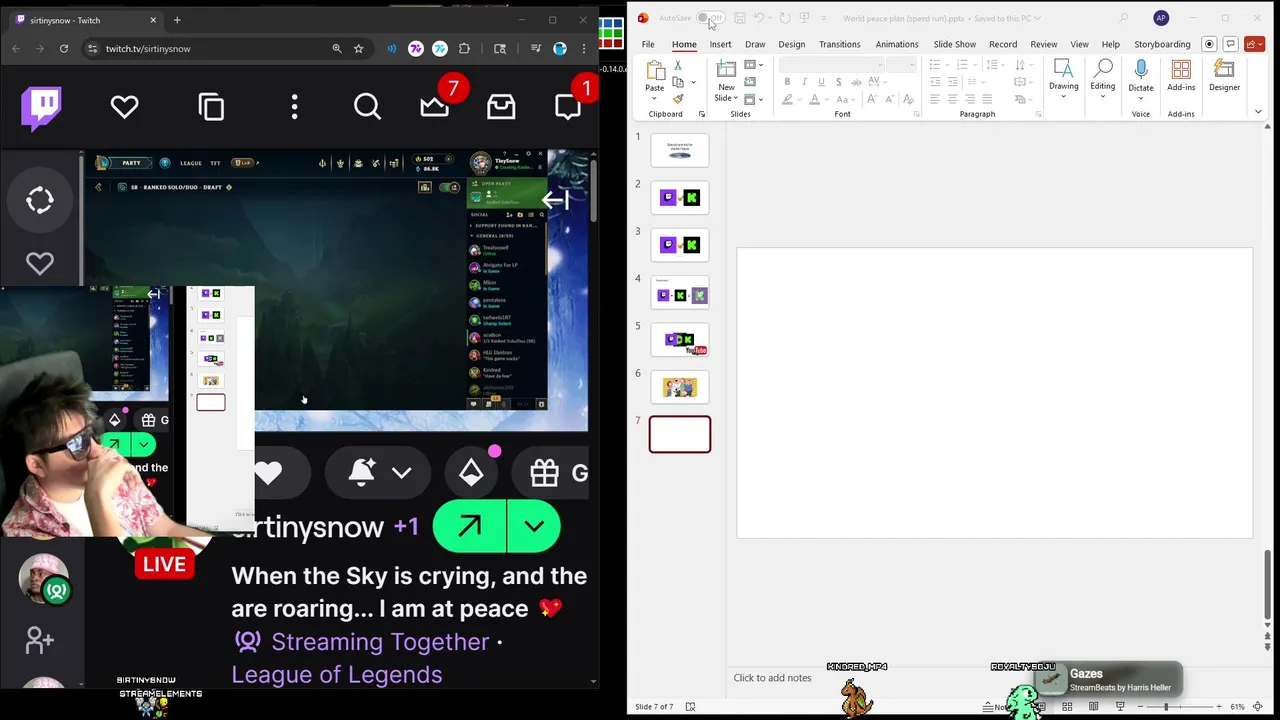Select slide 1 thumbnail
Screen dimensions: 1280x720
(680, 150)
